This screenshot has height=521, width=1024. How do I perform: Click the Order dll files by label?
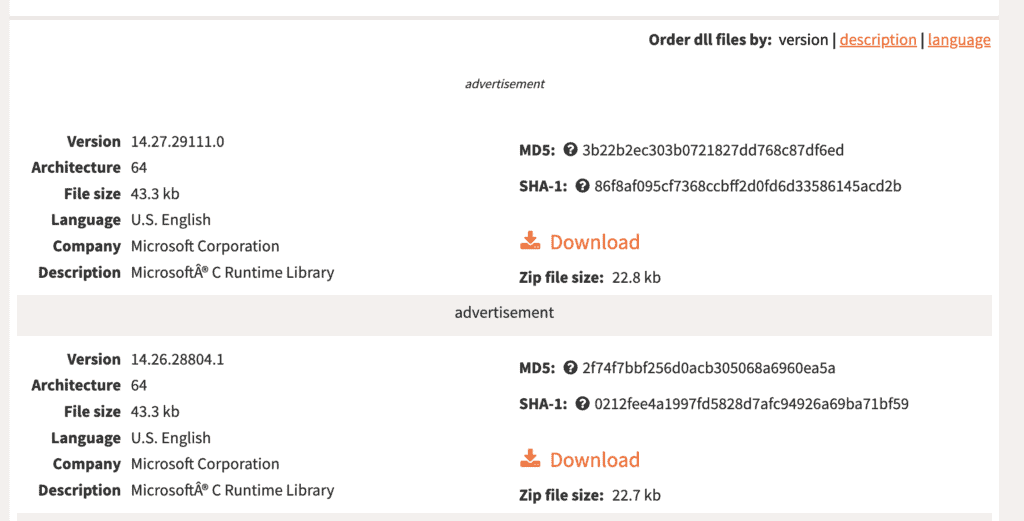point(710,40)
